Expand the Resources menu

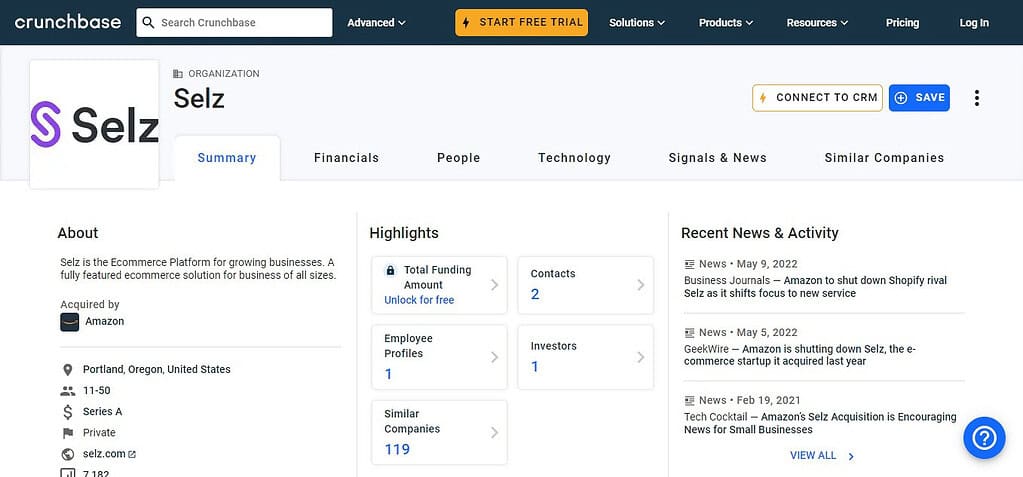coord(817,23)
